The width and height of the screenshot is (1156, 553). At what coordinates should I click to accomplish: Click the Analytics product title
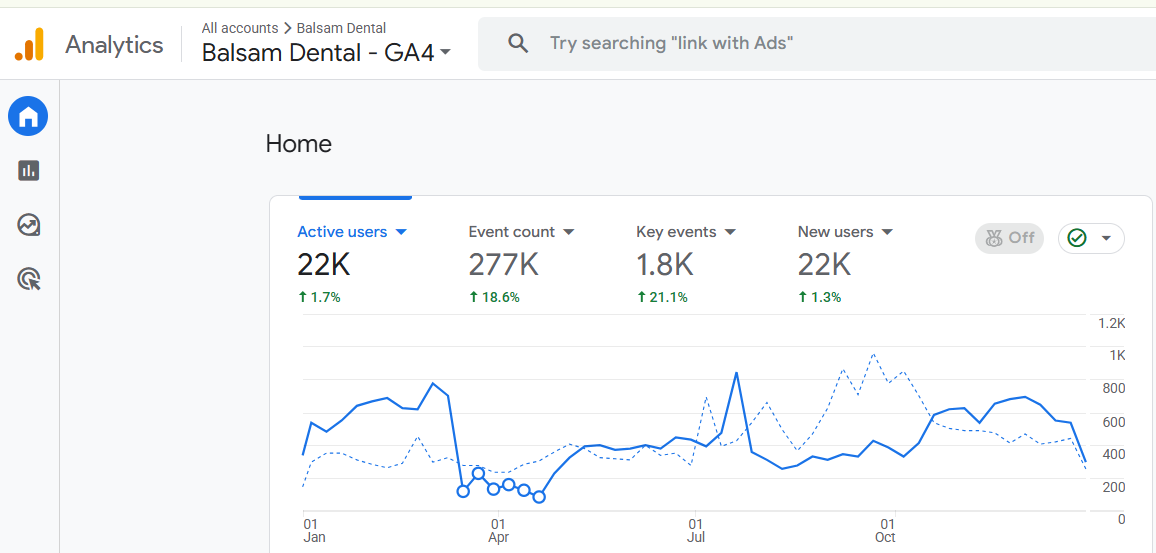pos(114,45)
